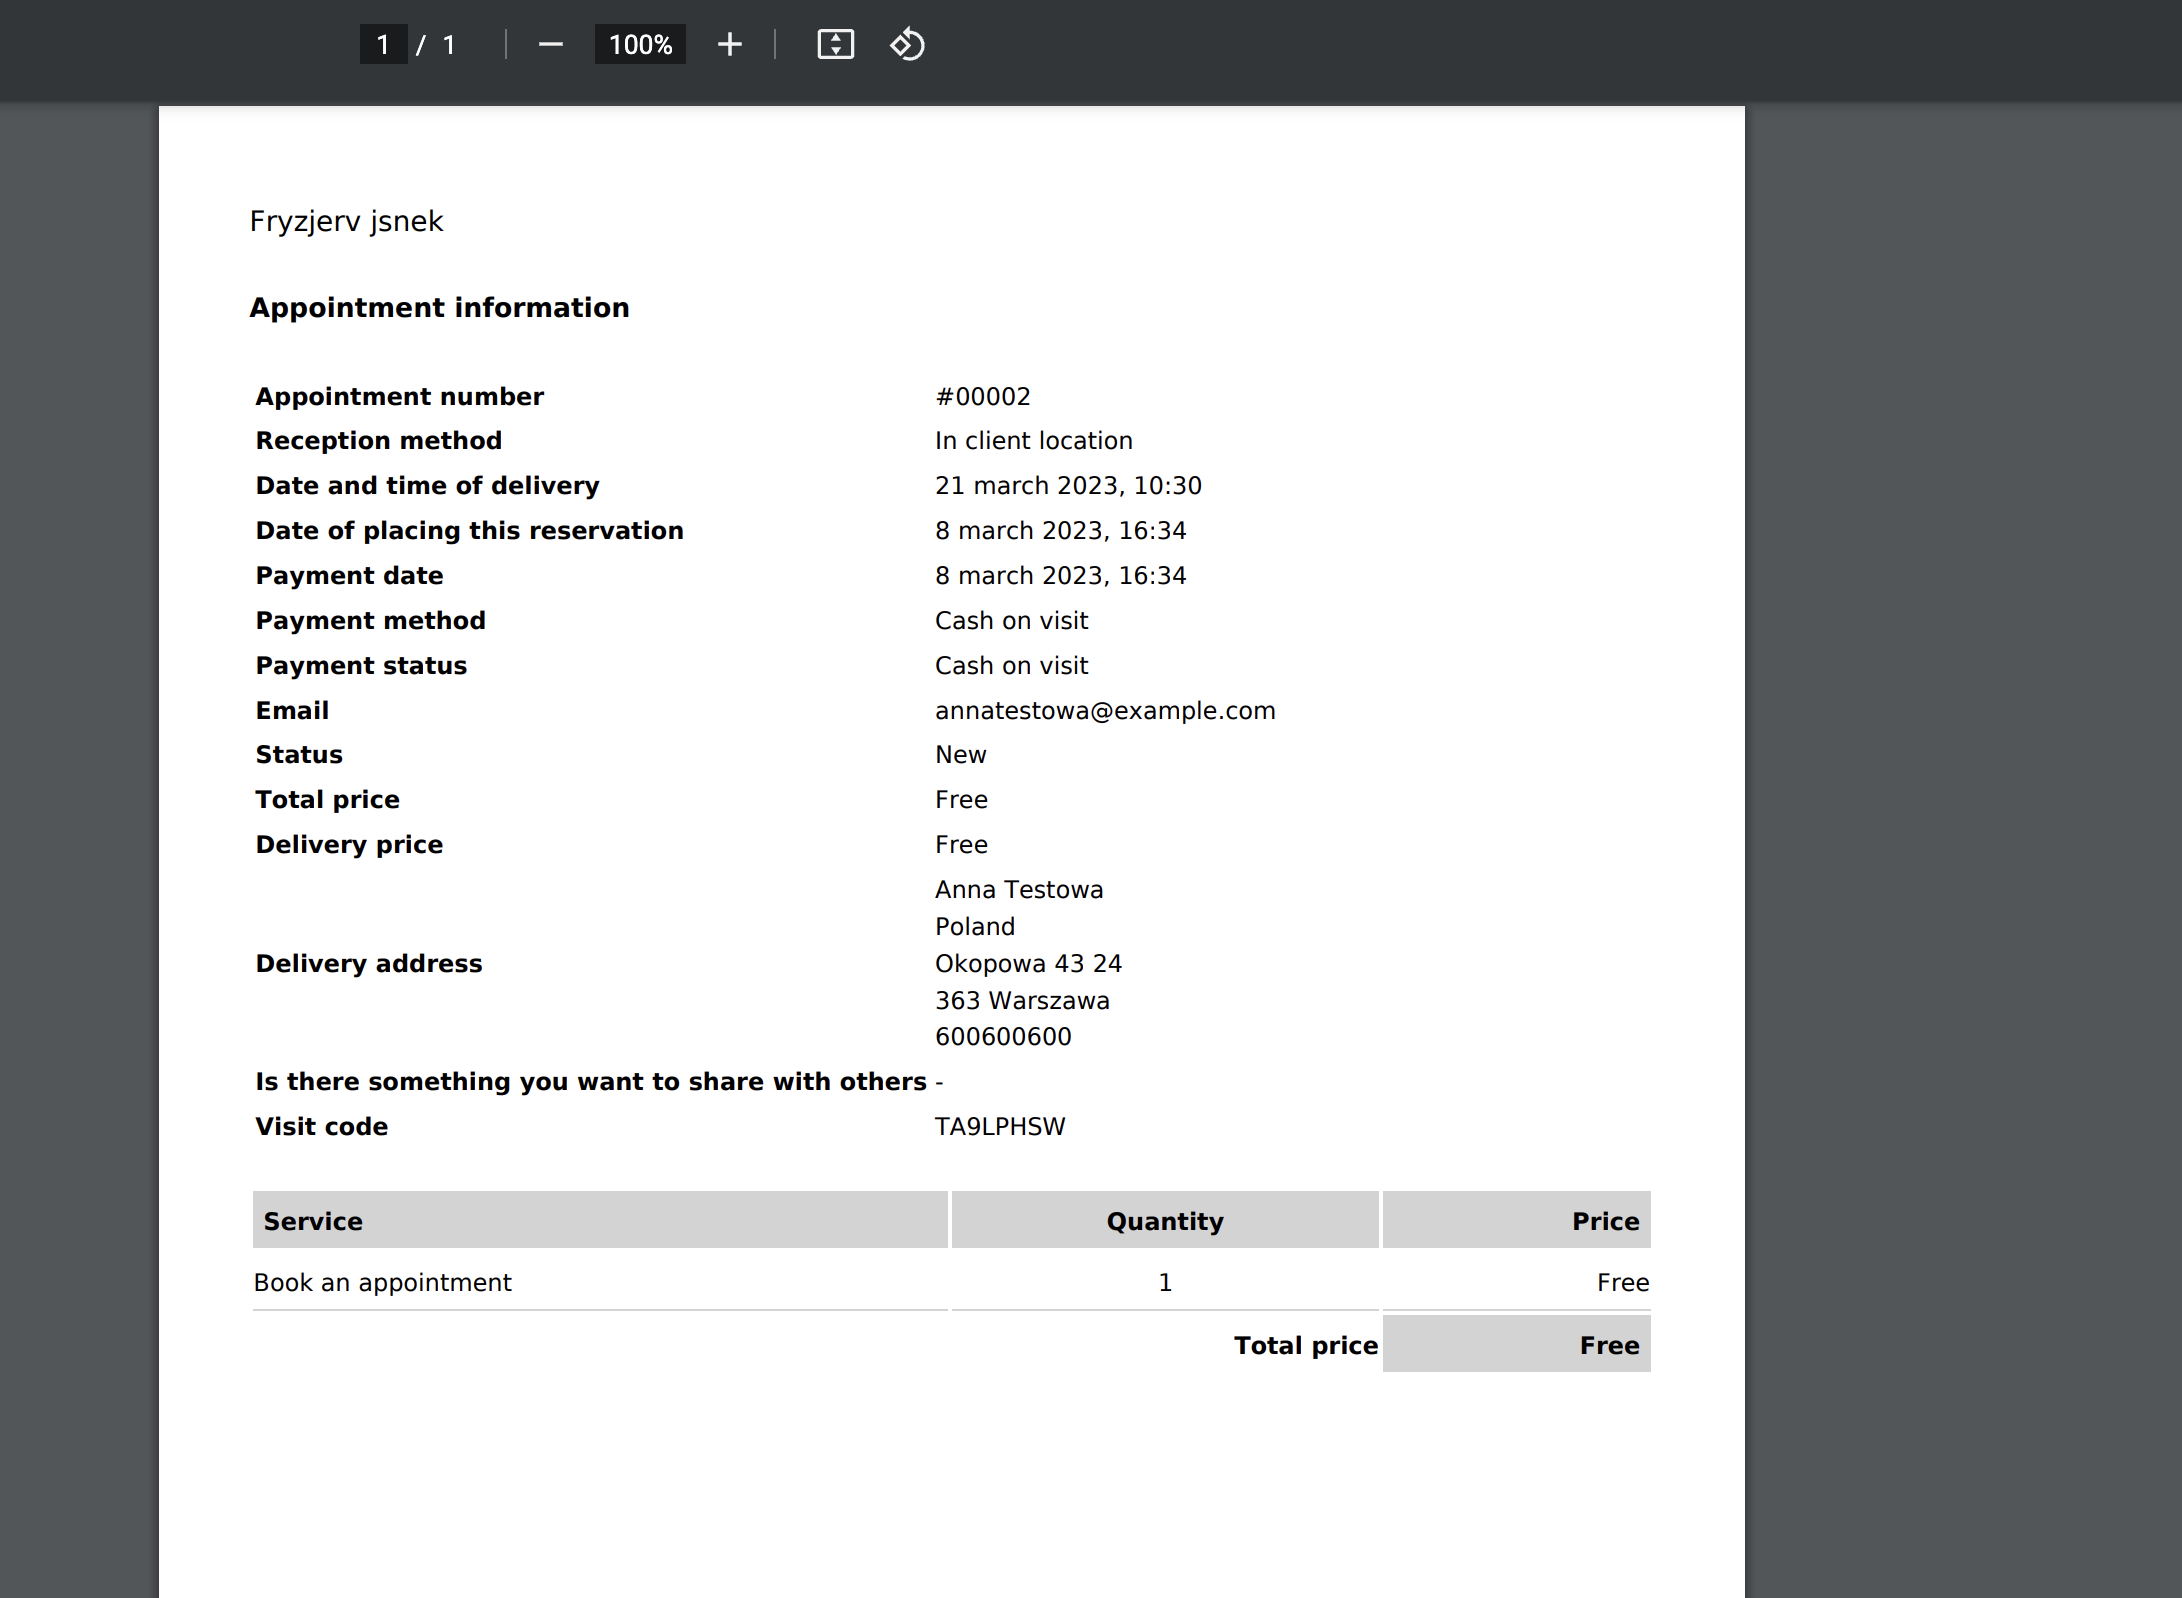Click appointment number #00002
Viewport: 2182px width, 1598px height.
[x=982, y=397]
